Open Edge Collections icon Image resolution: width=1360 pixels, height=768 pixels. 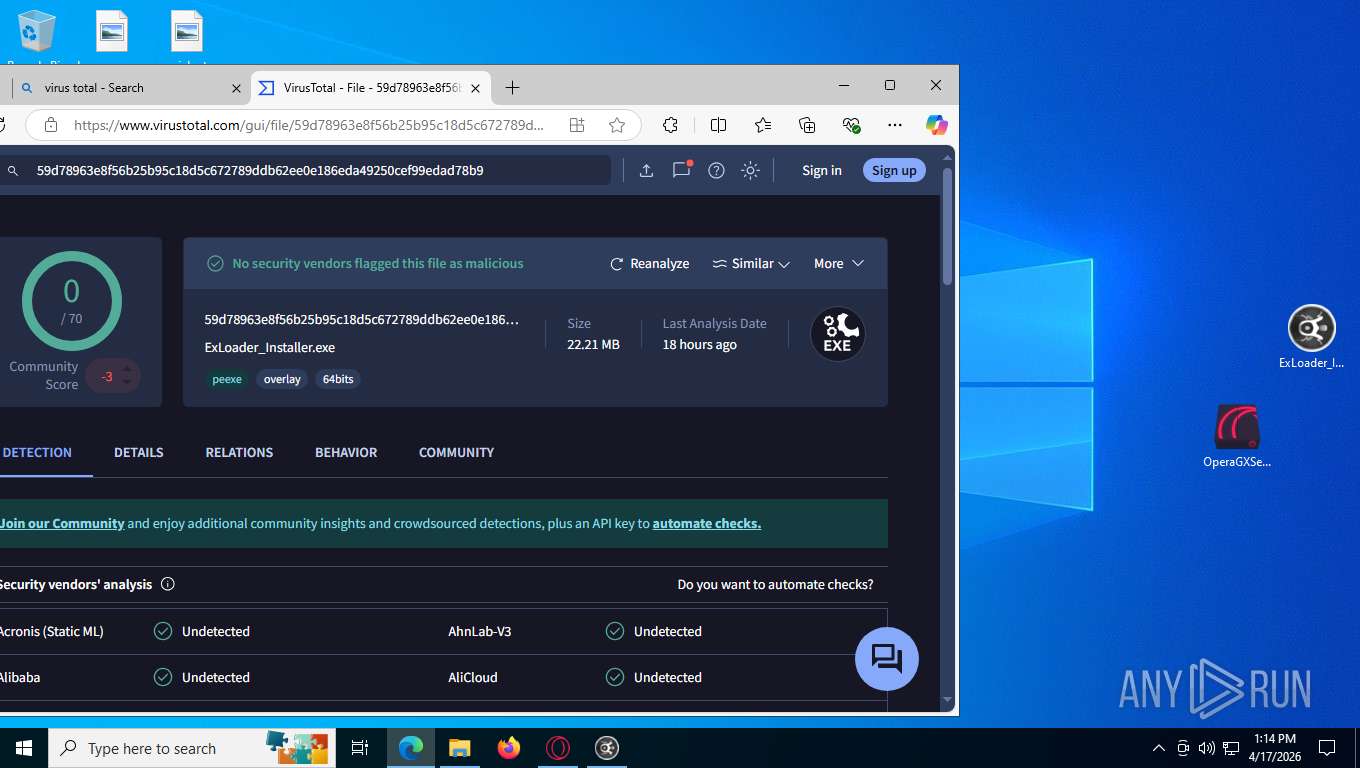tap(807, 125)
